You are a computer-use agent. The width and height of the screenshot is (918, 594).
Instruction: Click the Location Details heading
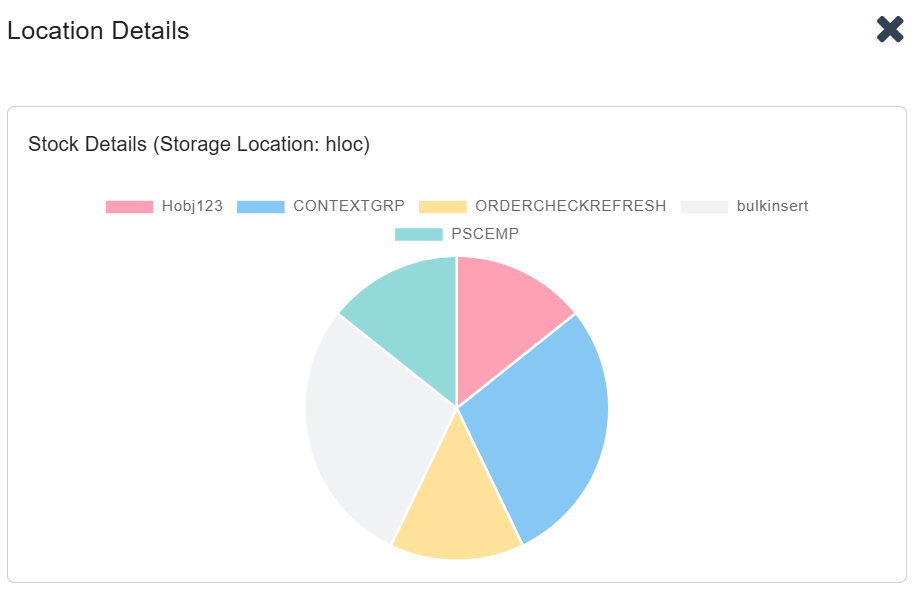98,31
